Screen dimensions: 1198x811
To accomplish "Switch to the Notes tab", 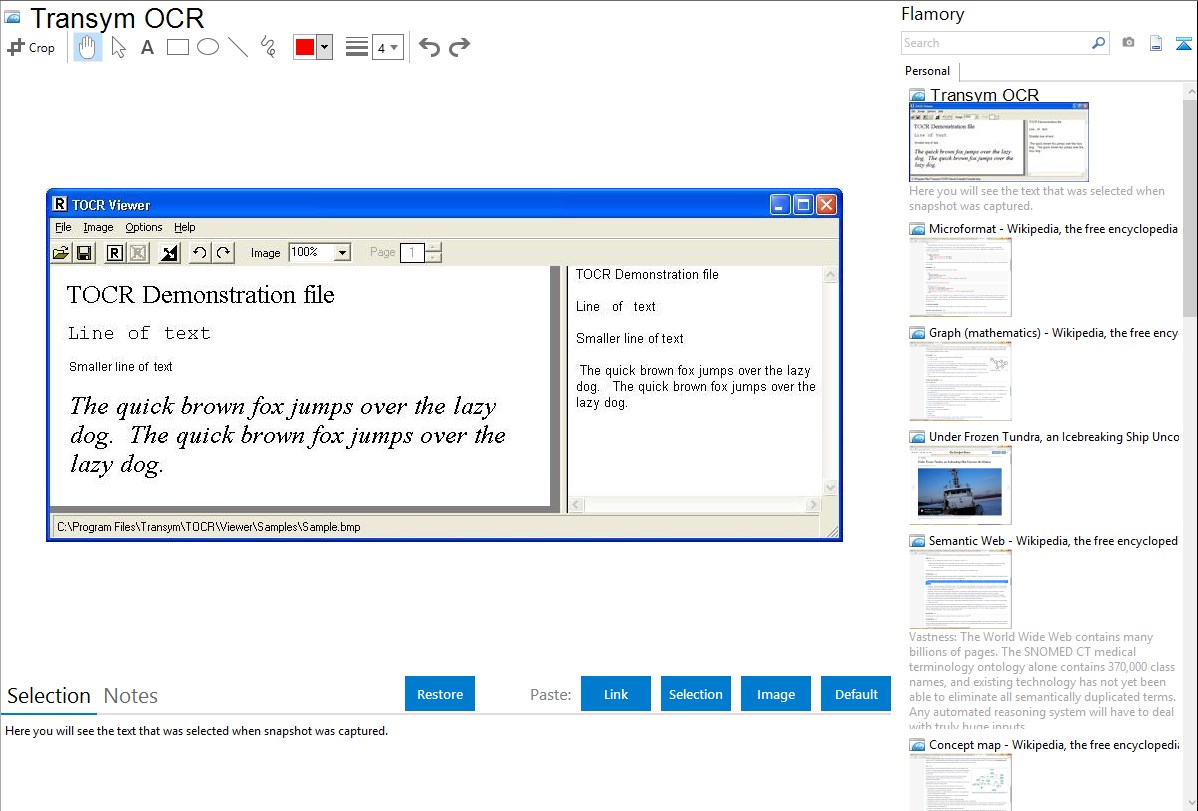I will [x=131, y=696].
